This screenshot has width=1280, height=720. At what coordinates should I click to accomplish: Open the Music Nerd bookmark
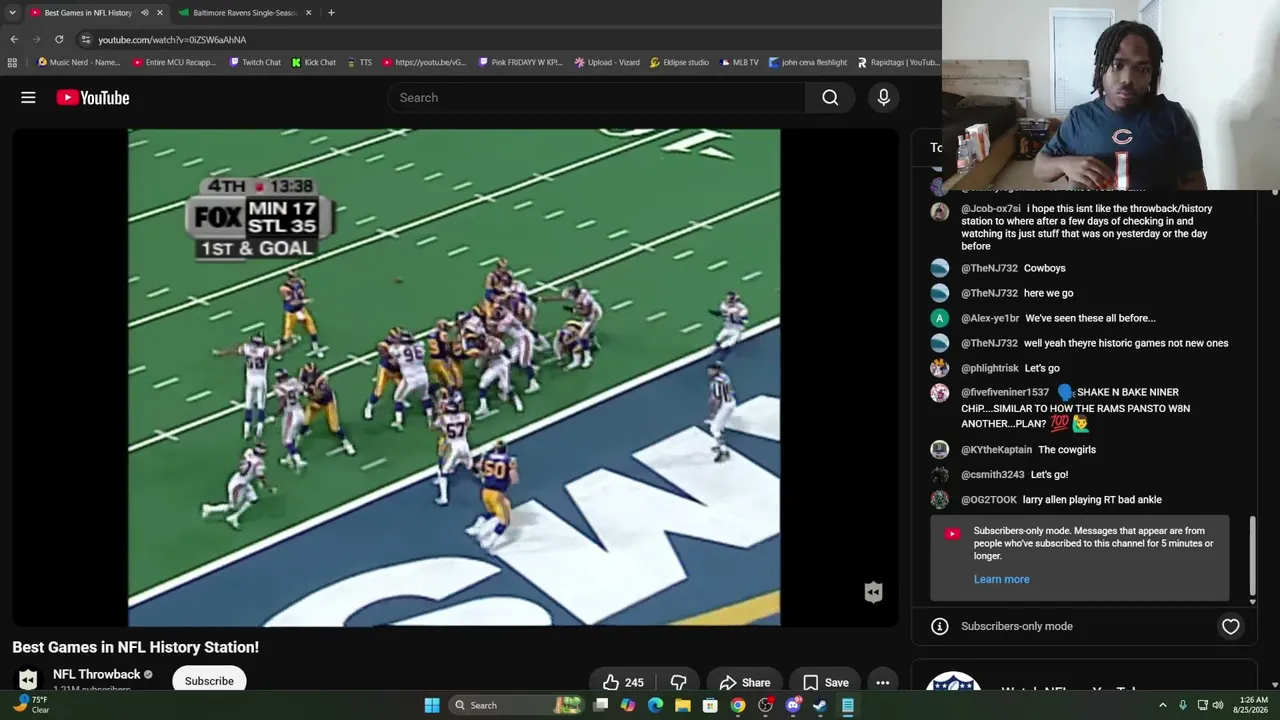(78, 62)
